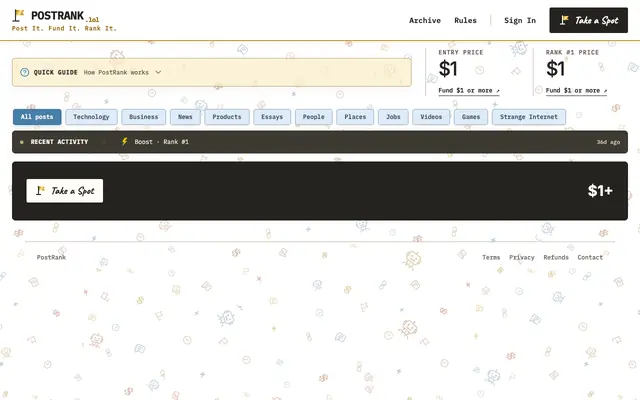
Task: Click the PostRank footer text
Action: coord(51,257)
